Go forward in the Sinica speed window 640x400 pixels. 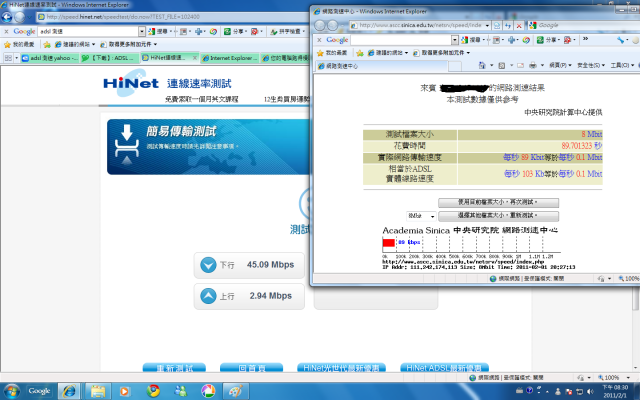tap(333, 25)
